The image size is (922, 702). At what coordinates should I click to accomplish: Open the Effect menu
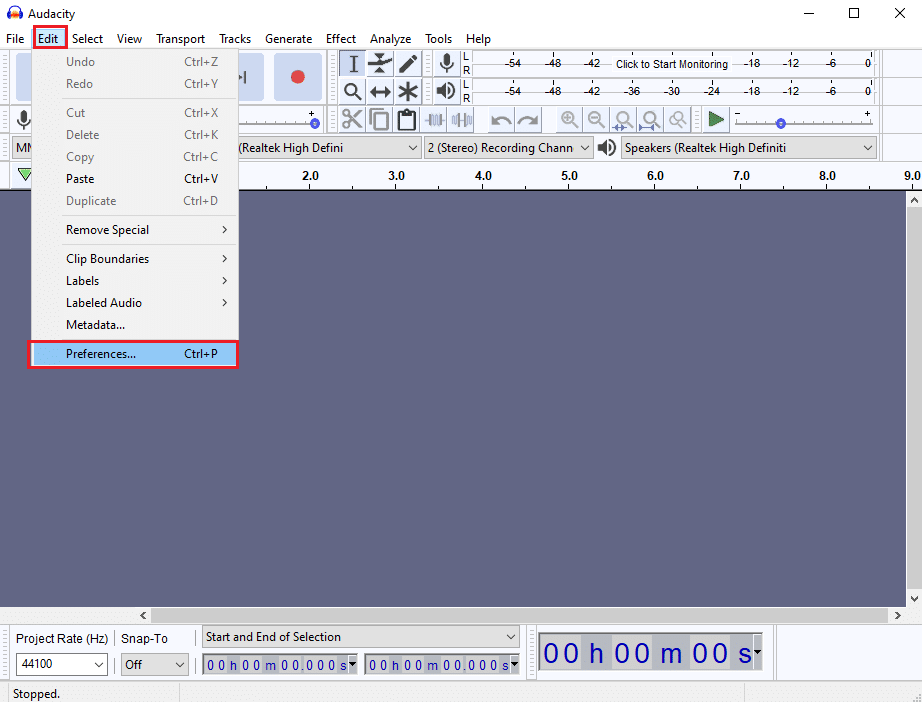341,39
